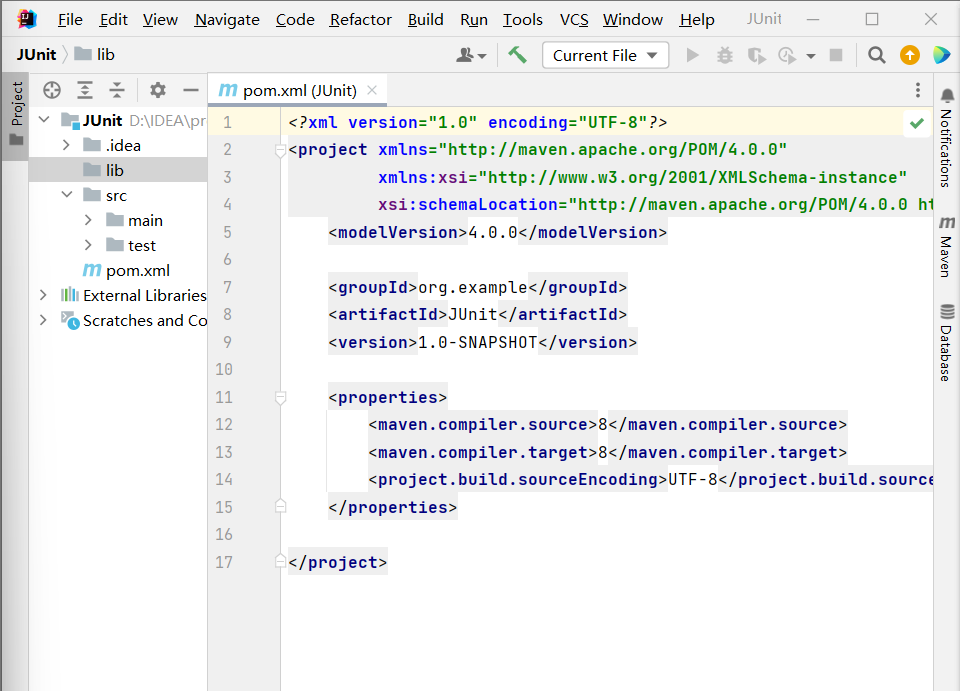
Task: Open the Build menu
Action: (426, 20)
